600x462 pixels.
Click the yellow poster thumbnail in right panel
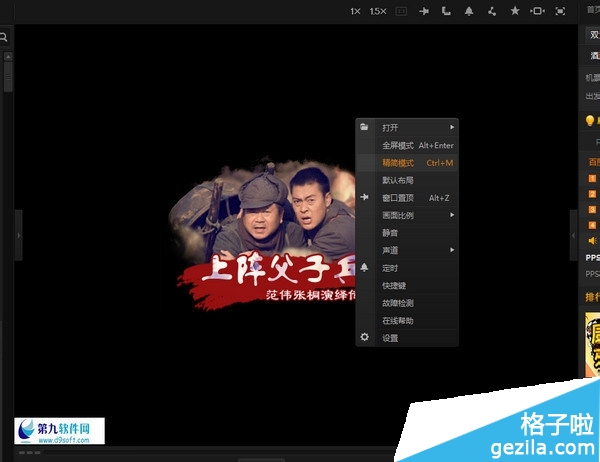[592, 344]
